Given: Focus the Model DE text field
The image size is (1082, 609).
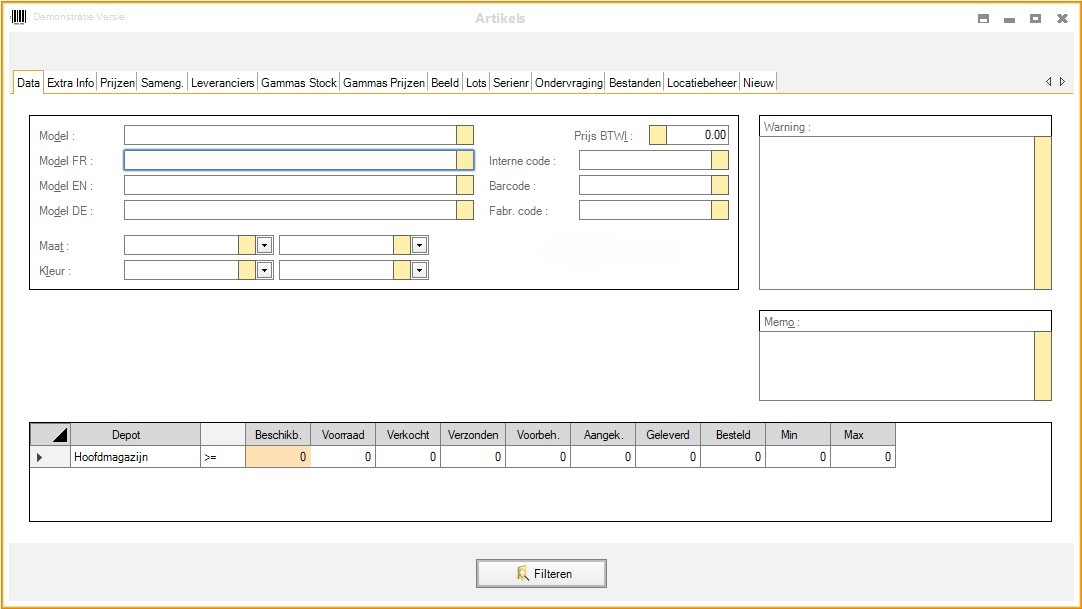Looking at the screenshot, I should [x=289, y=210].
